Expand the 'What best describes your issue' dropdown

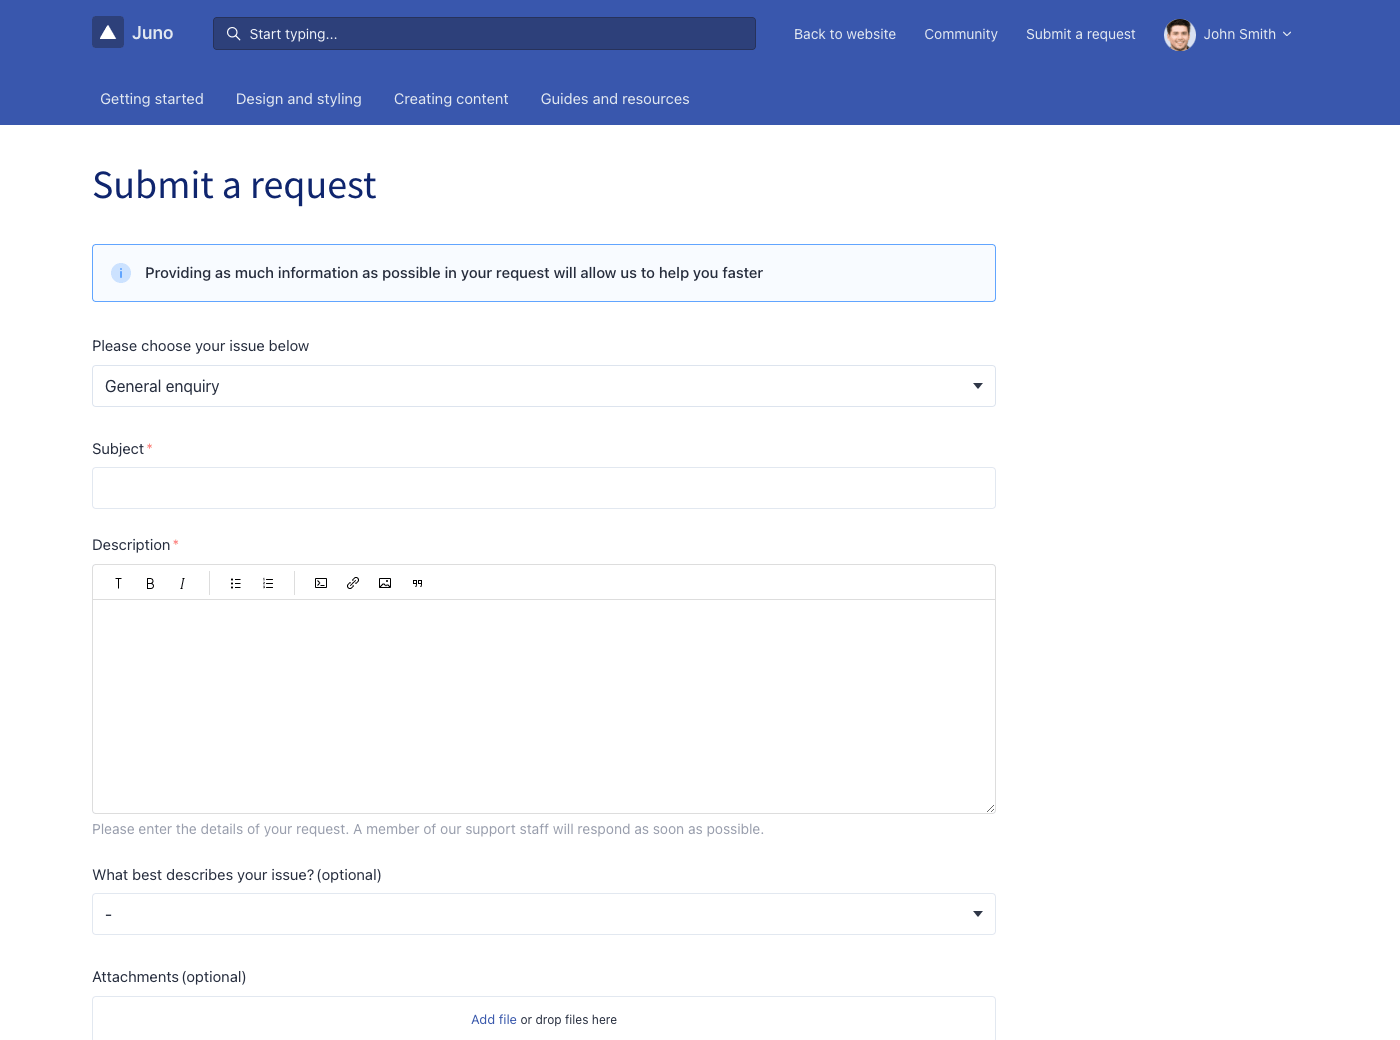(543, 914)
